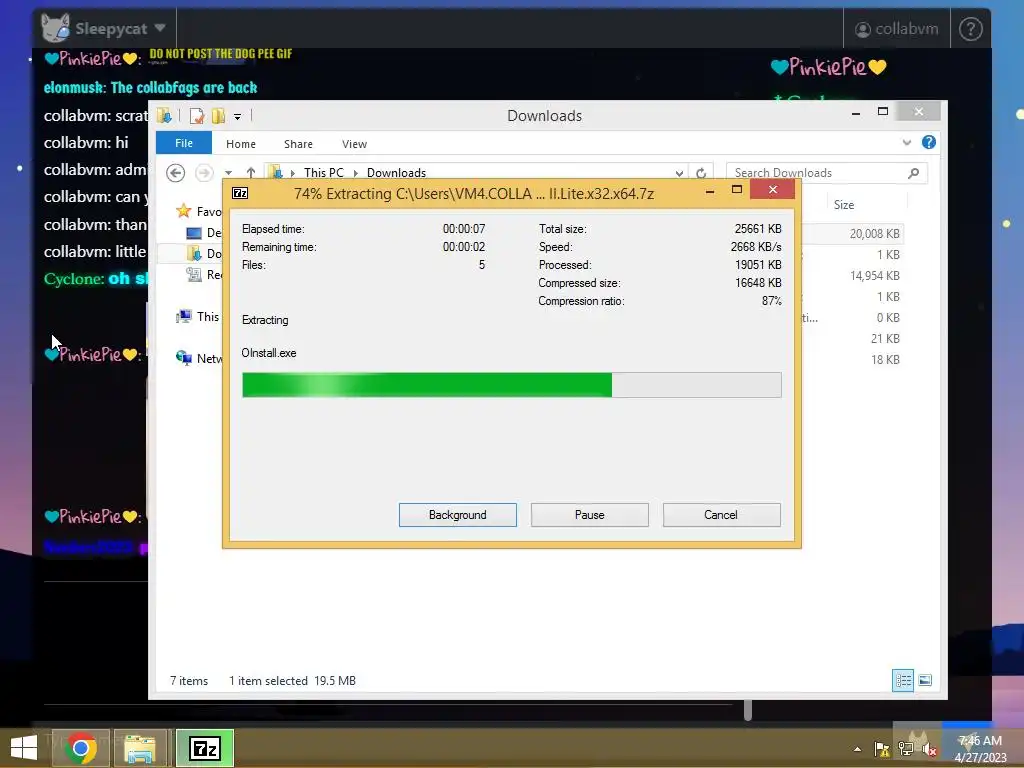Select This PC in navigation pane
Viewport: 1024px width, 768px height.
(x=199, y=317)
